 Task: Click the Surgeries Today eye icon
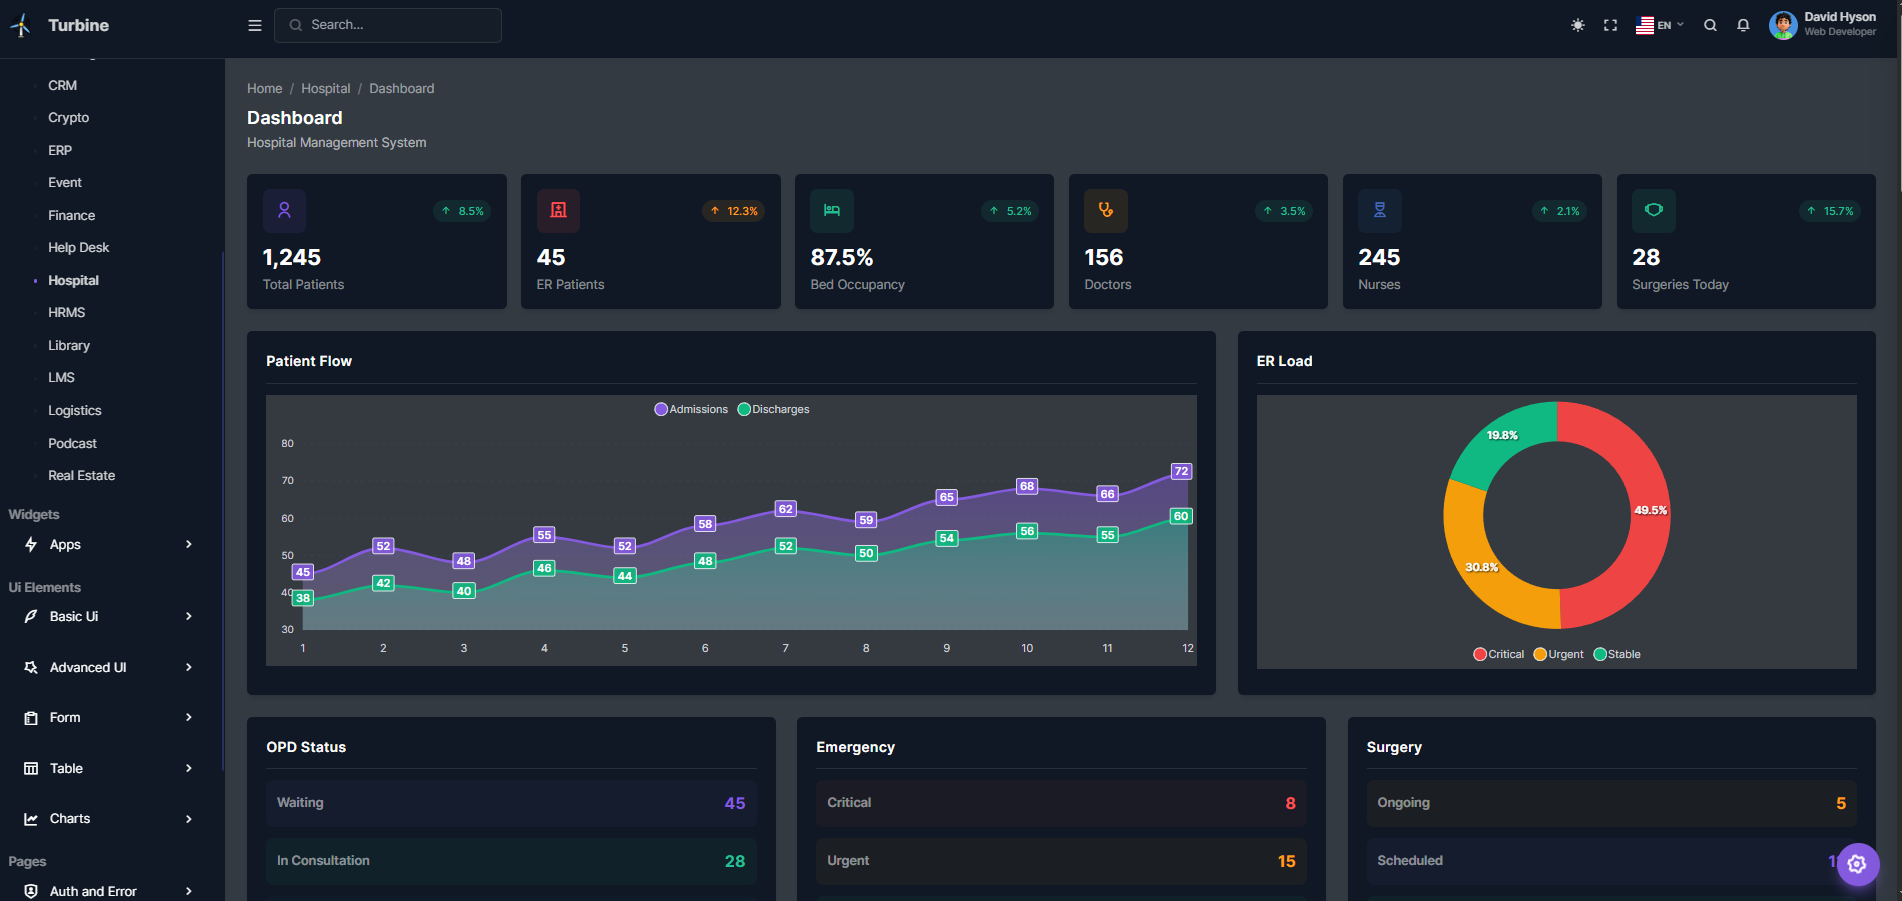[x=1653, y=211]
